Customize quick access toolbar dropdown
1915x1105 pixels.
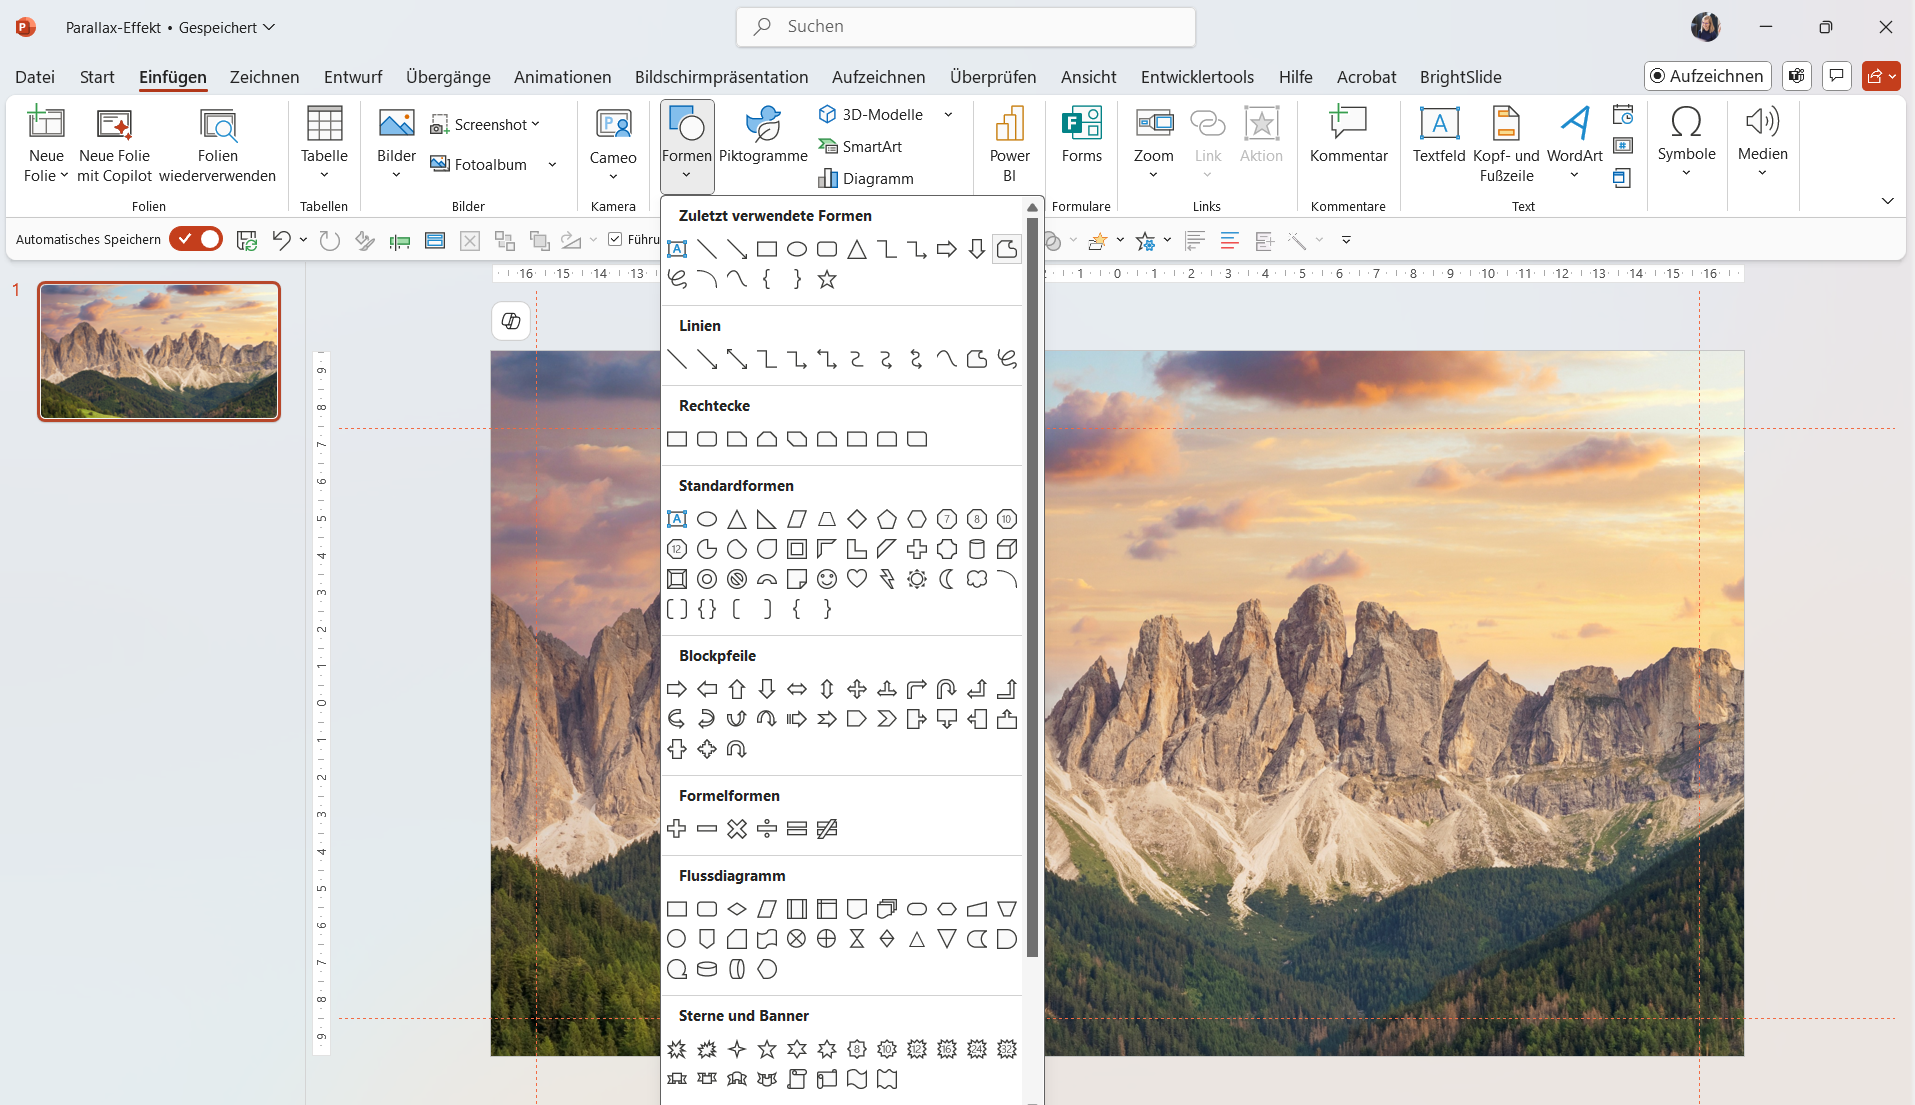coord(1346,240)
